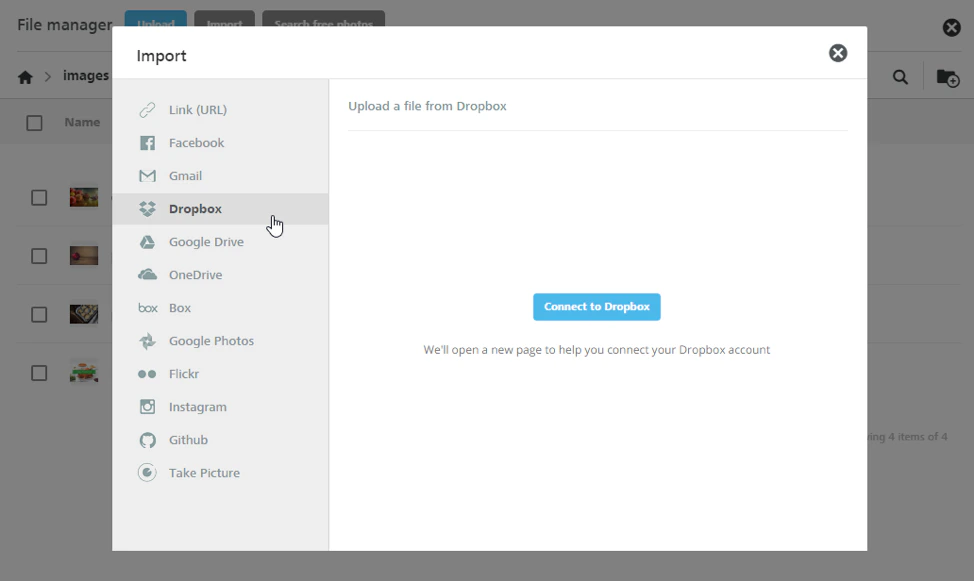The width and height of the screenshot is (974, 581).
Task: Click the Facebook logo icon
Action: [x=147, y=143]
